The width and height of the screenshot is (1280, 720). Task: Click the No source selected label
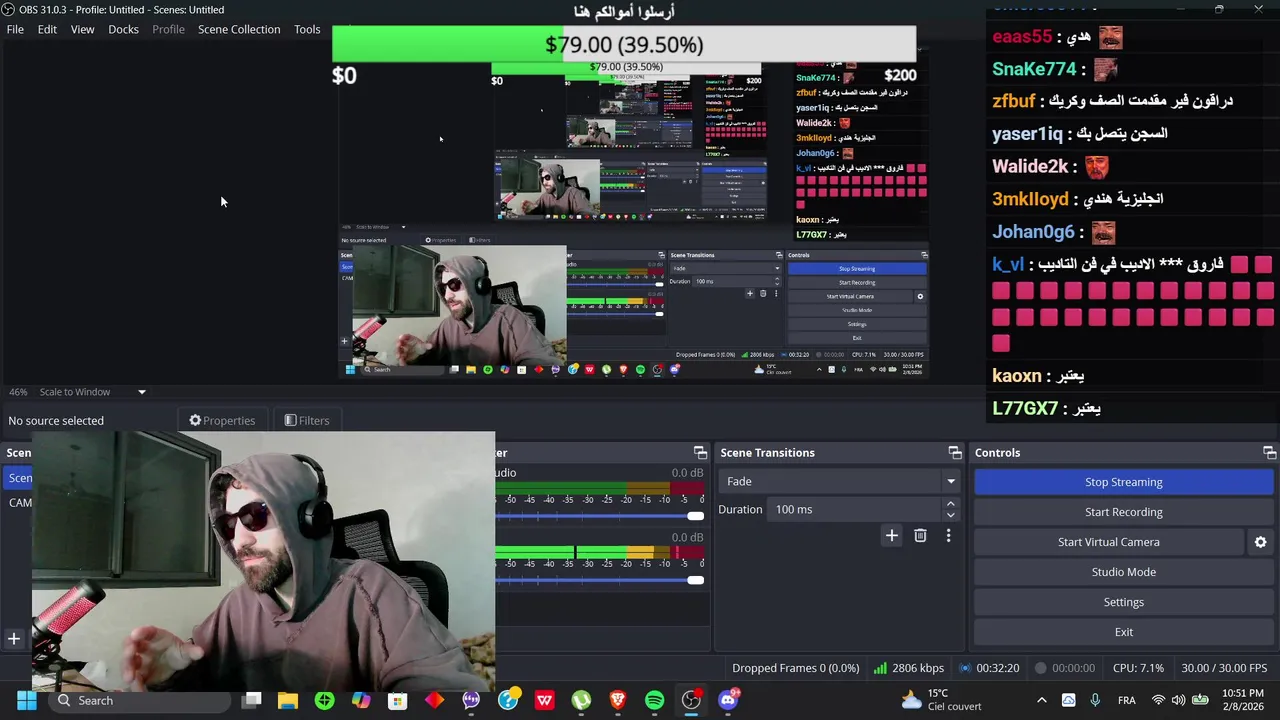(56, 421)
